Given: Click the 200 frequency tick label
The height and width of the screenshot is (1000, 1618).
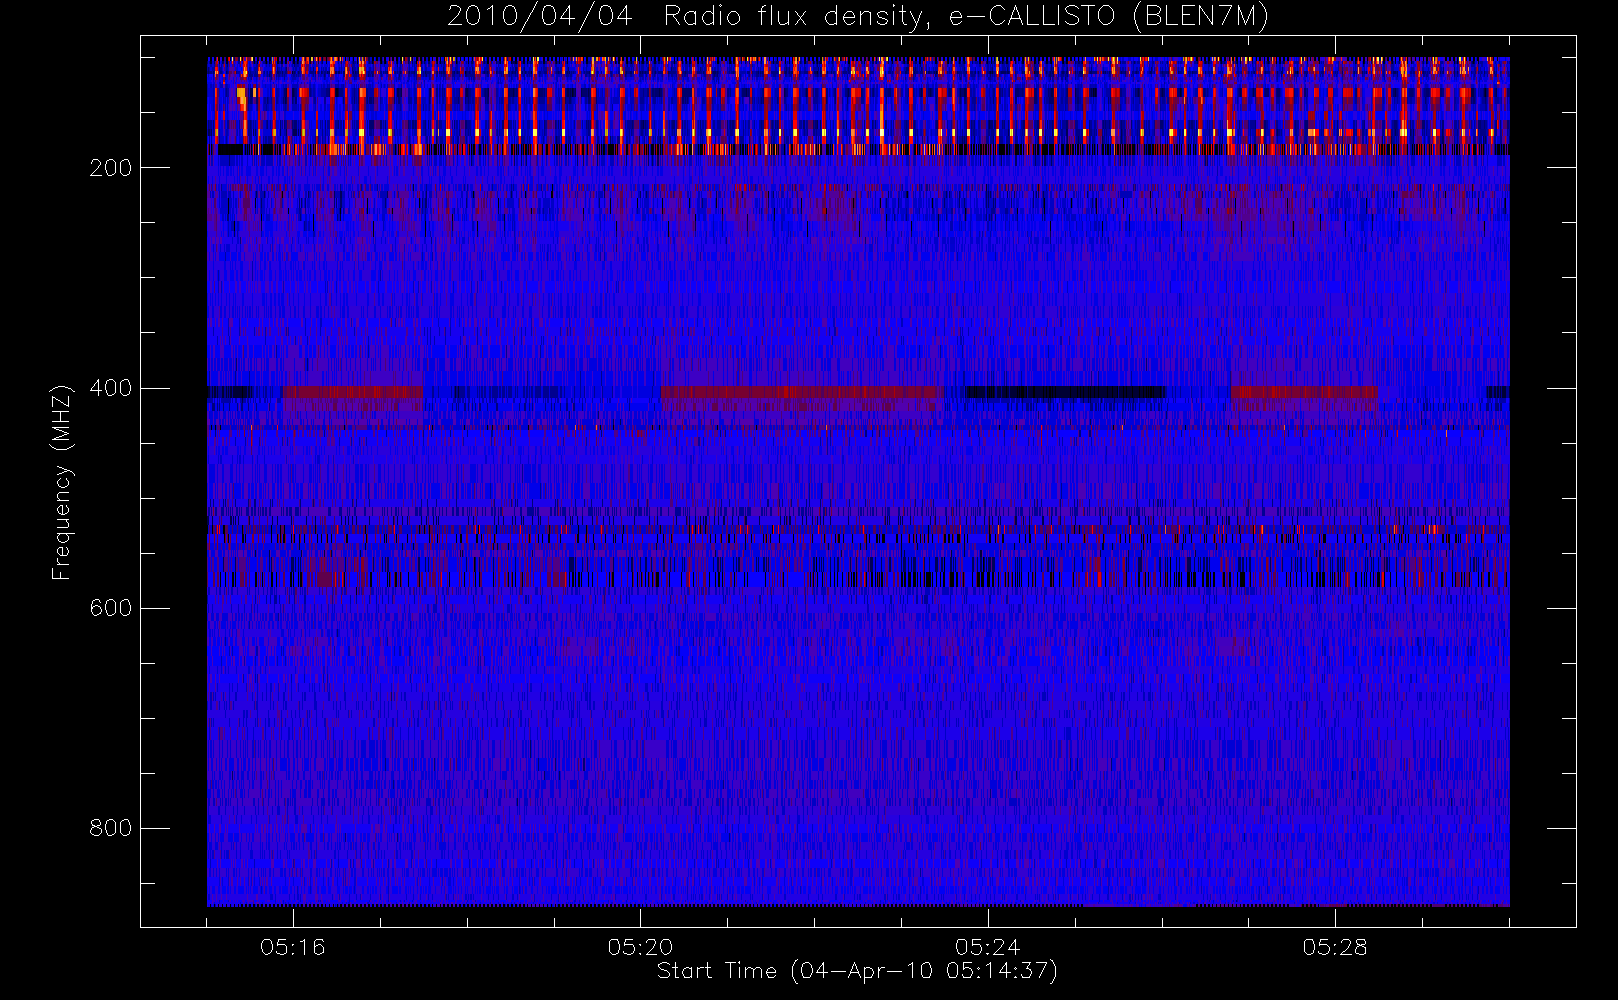Looking at the screenshot, I should [111, 168].
